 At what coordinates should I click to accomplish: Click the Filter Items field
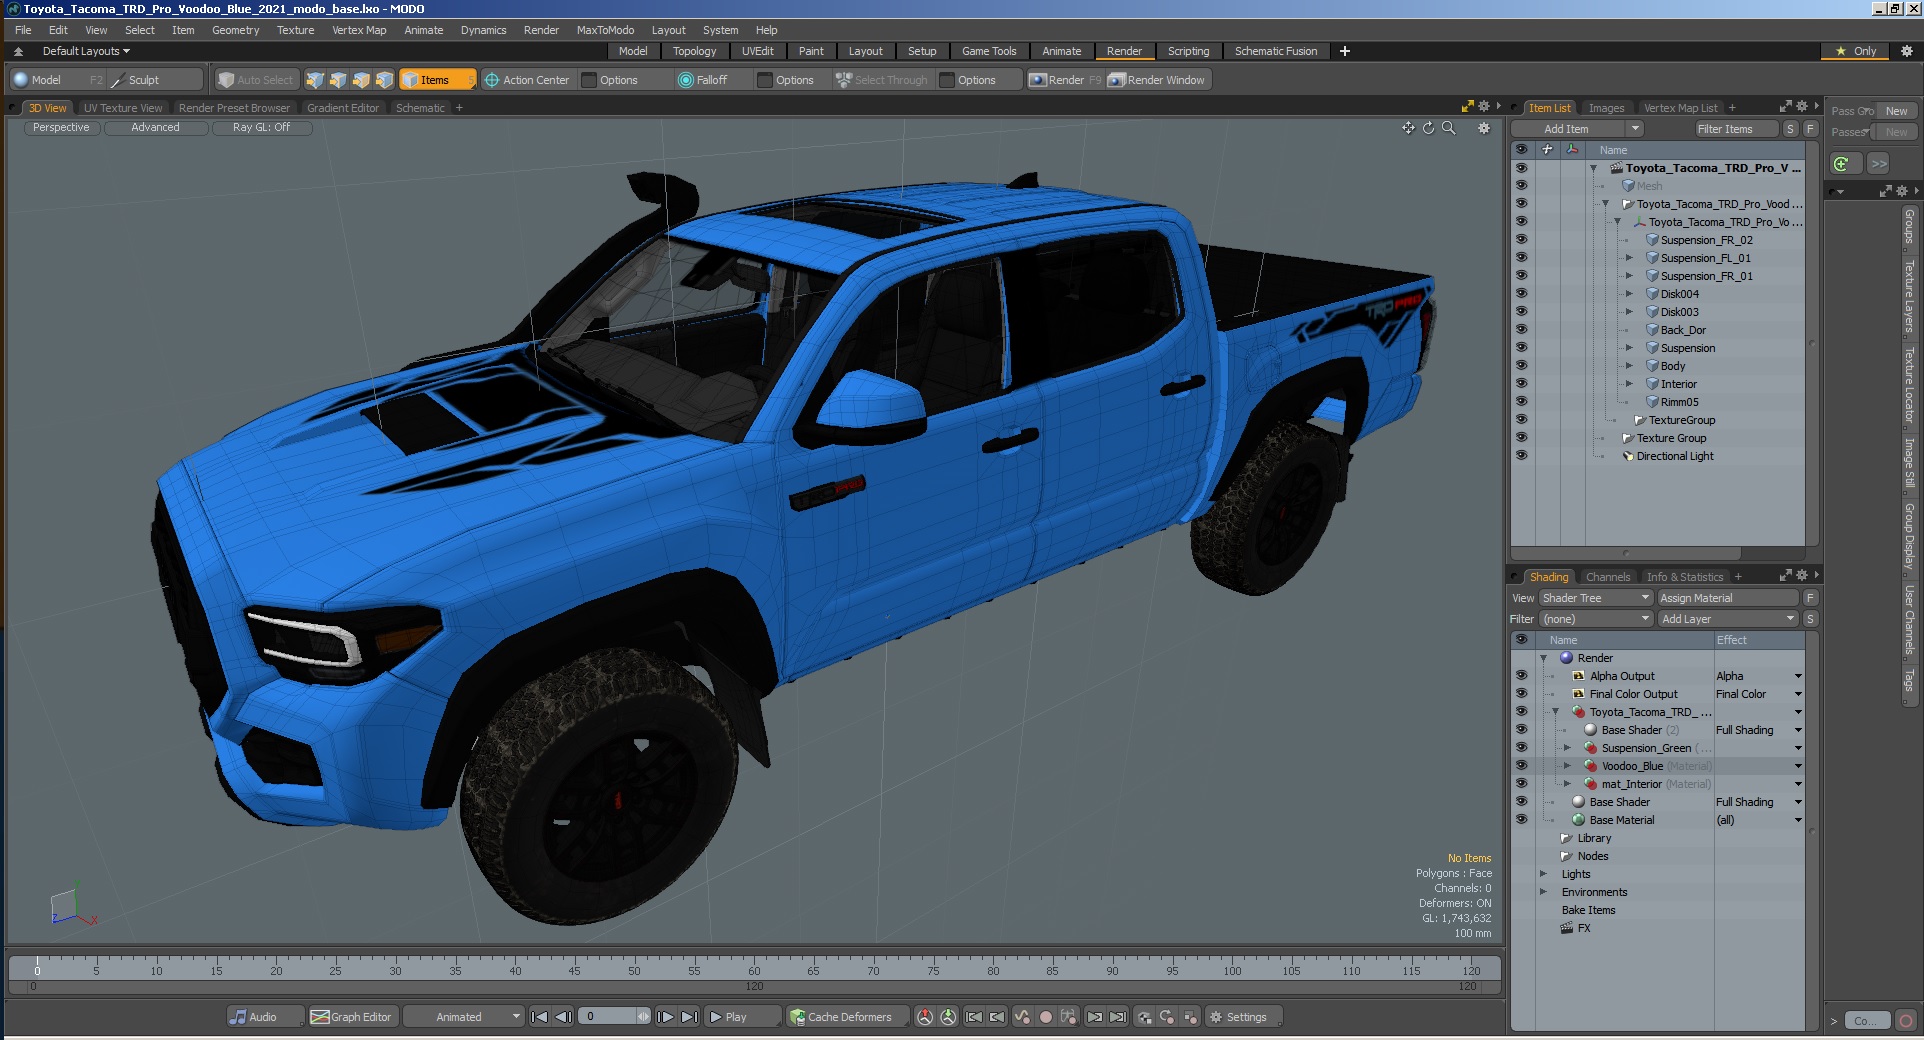click(x=1735, y=129)
